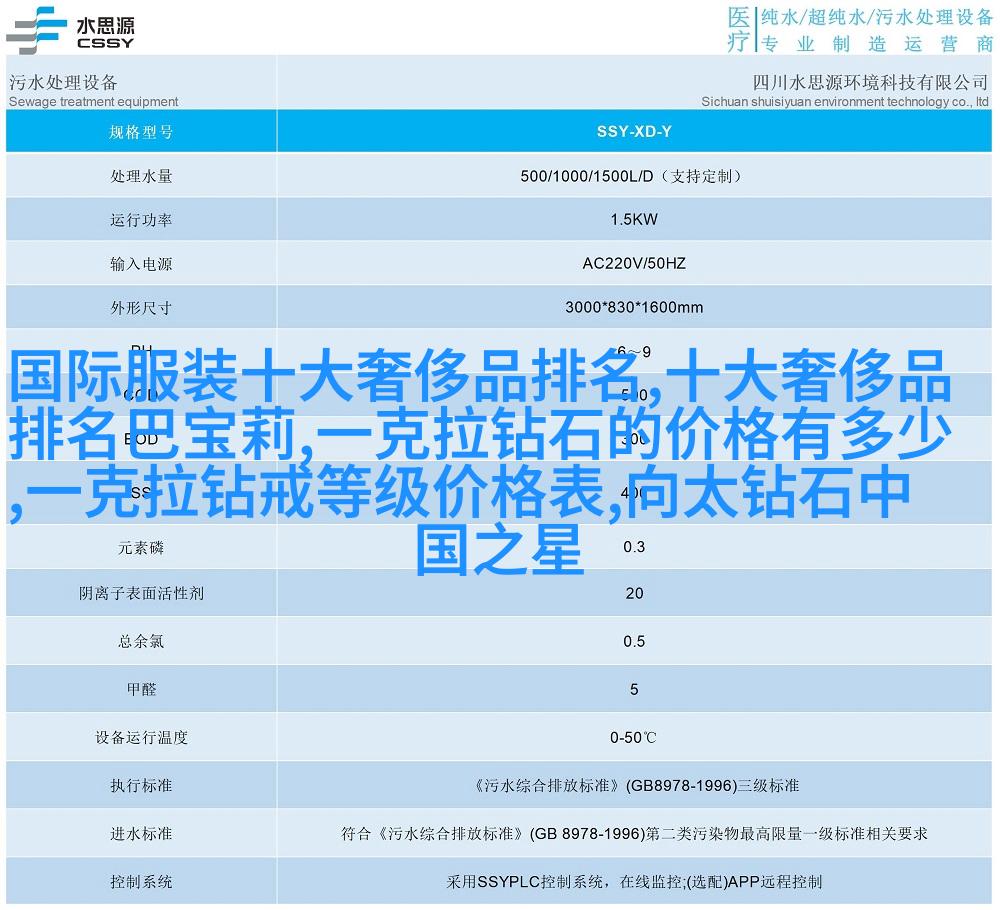1000x910 pixels.
Task: Click the 四川水思源环境科技有限公司 company name
Action: [x=870, y=82]
